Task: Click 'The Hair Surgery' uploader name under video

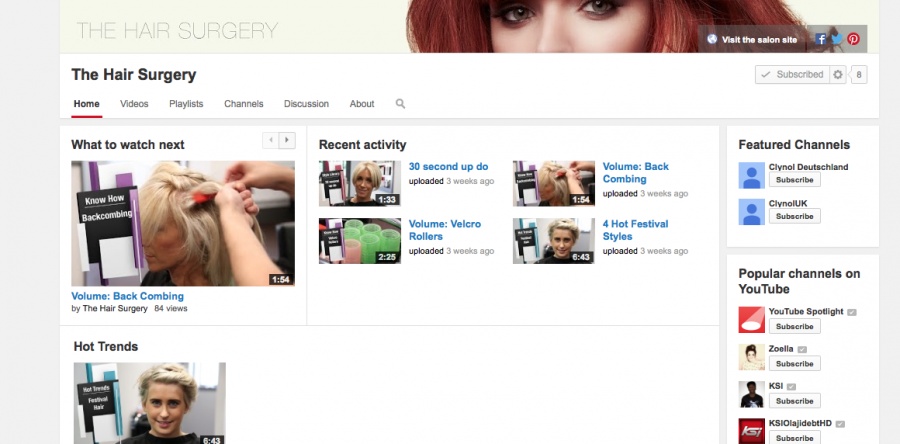Action: [x=115, y=309]
